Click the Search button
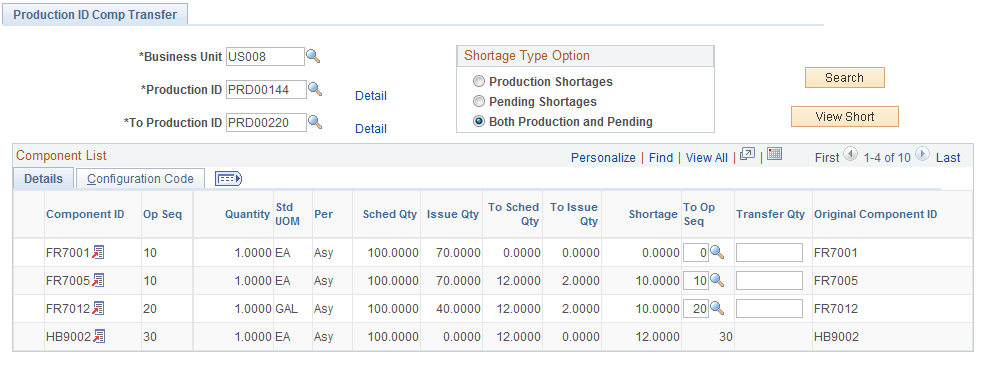 [844, 78]
